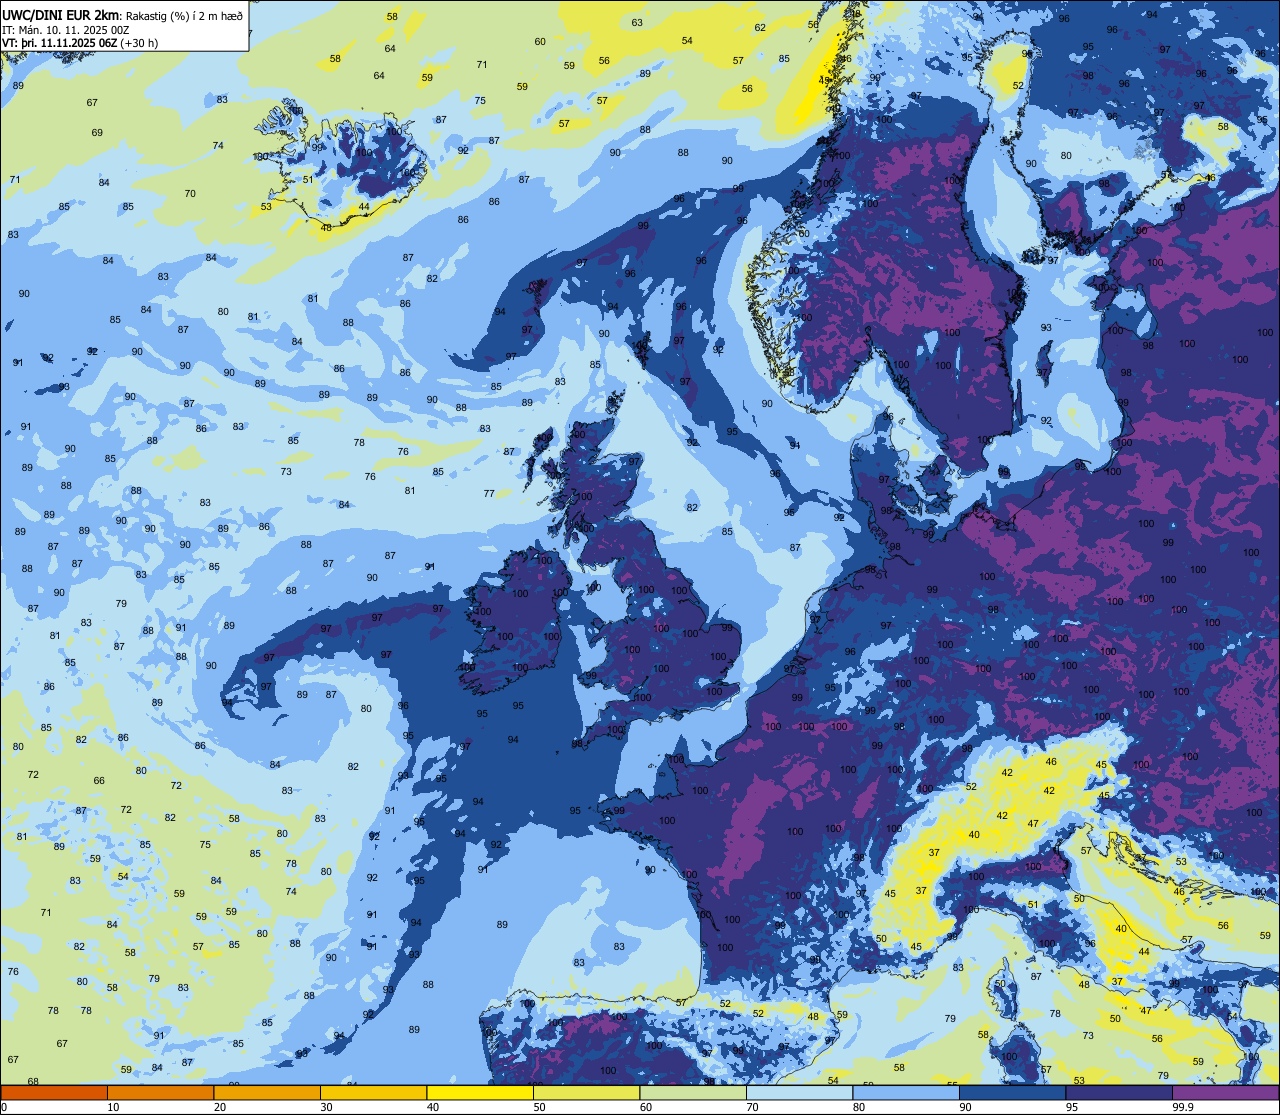The image size is (1280, 1115).
Task: Select the 'IT: Mán. 10. 11. 2025 00Z' line
Action: click(65, 29)
